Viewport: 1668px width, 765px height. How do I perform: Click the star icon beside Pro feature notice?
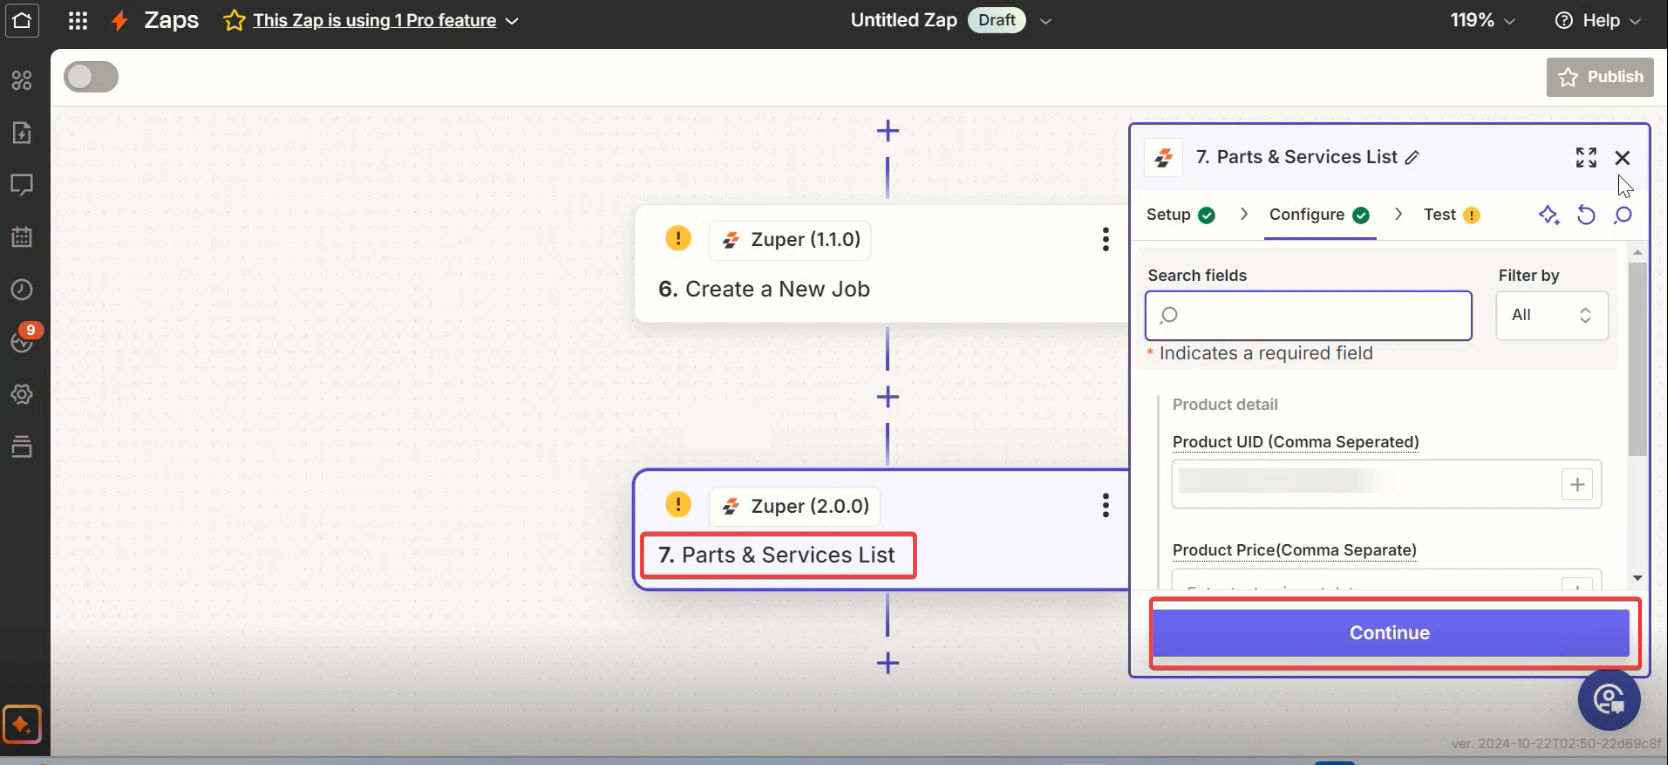coord(234,20)
